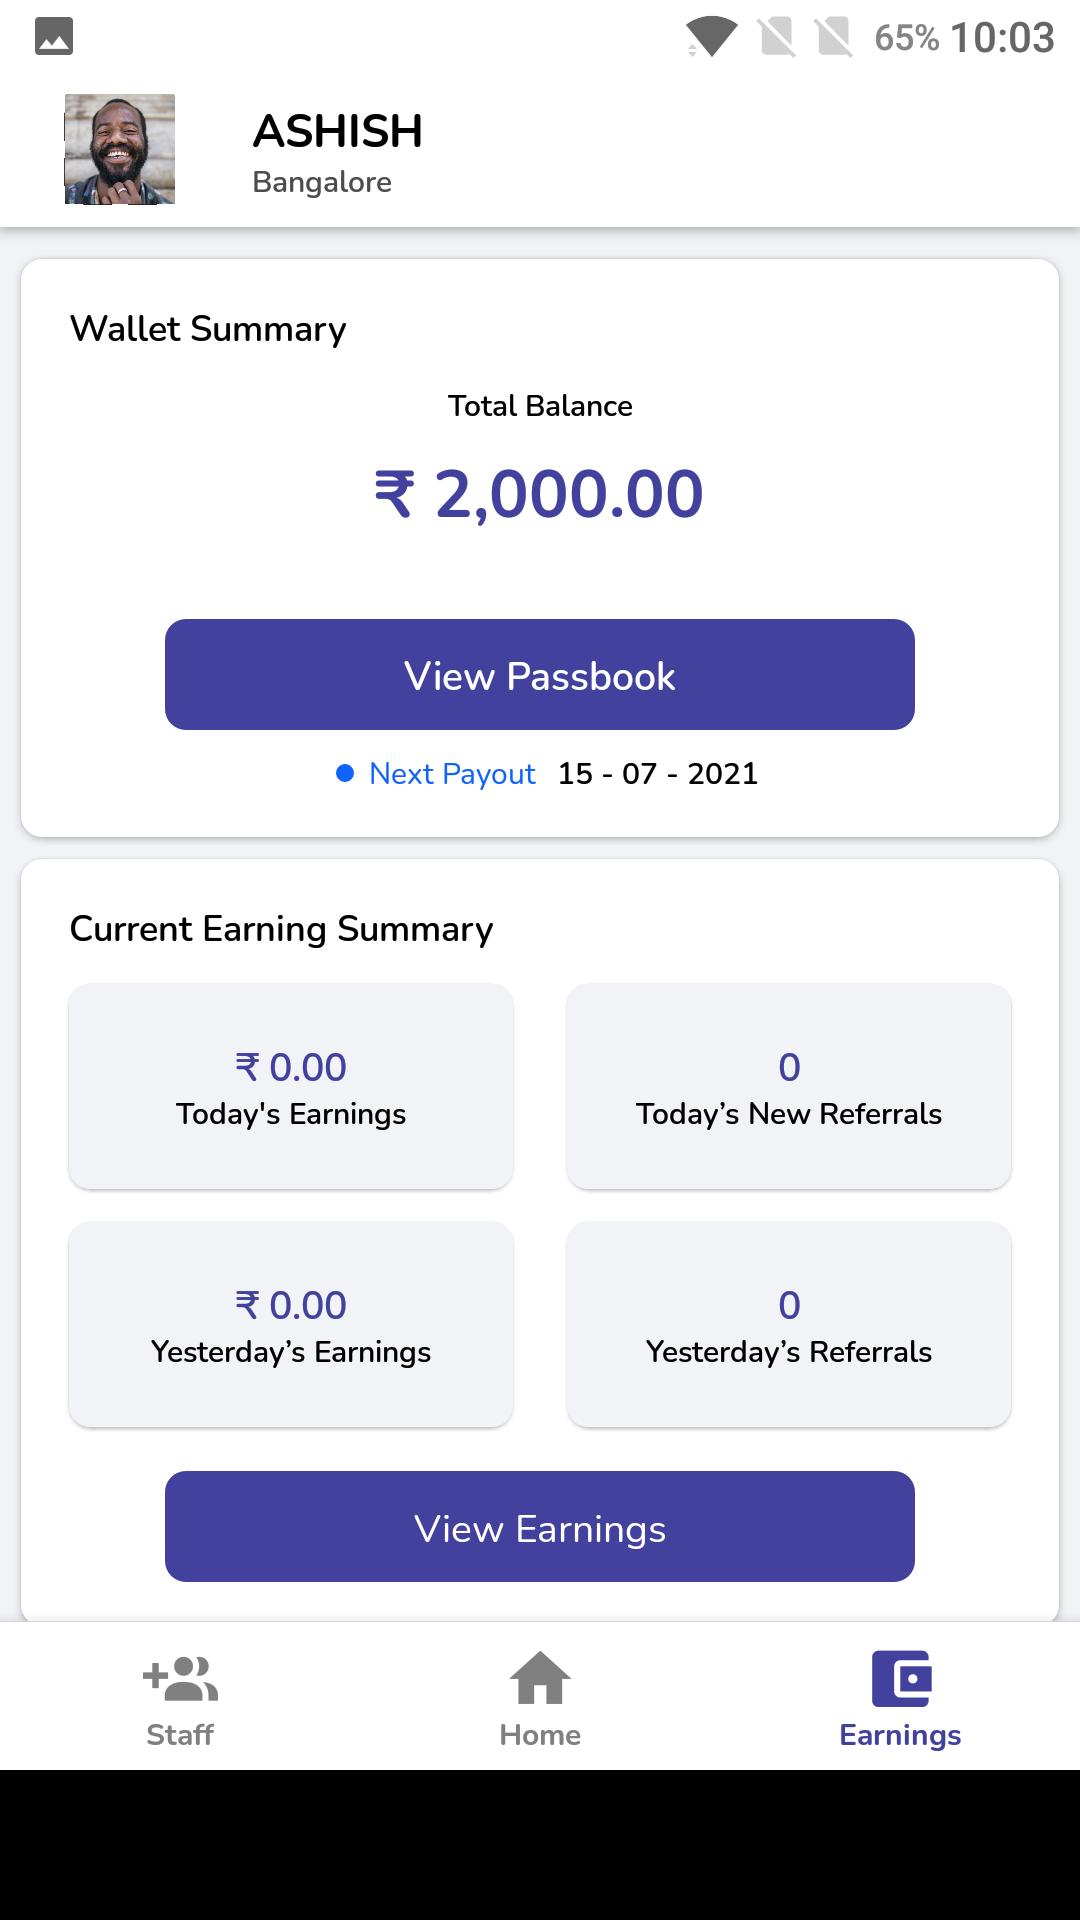Select the Earnings tab label
Viewport: 1080px width, 1920px height.
pos(900,1735)
